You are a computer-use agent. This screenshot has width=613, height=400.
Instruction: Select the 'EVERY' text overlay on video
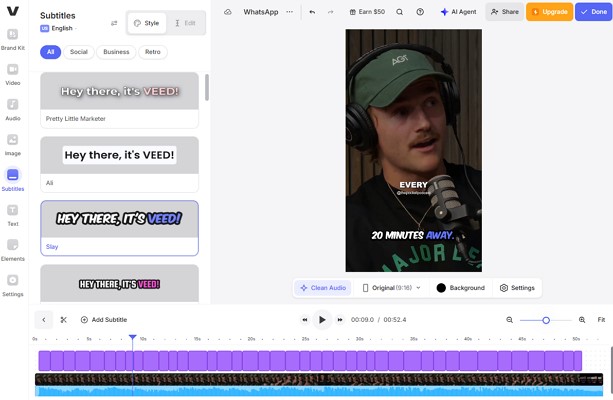coord(413,185)
